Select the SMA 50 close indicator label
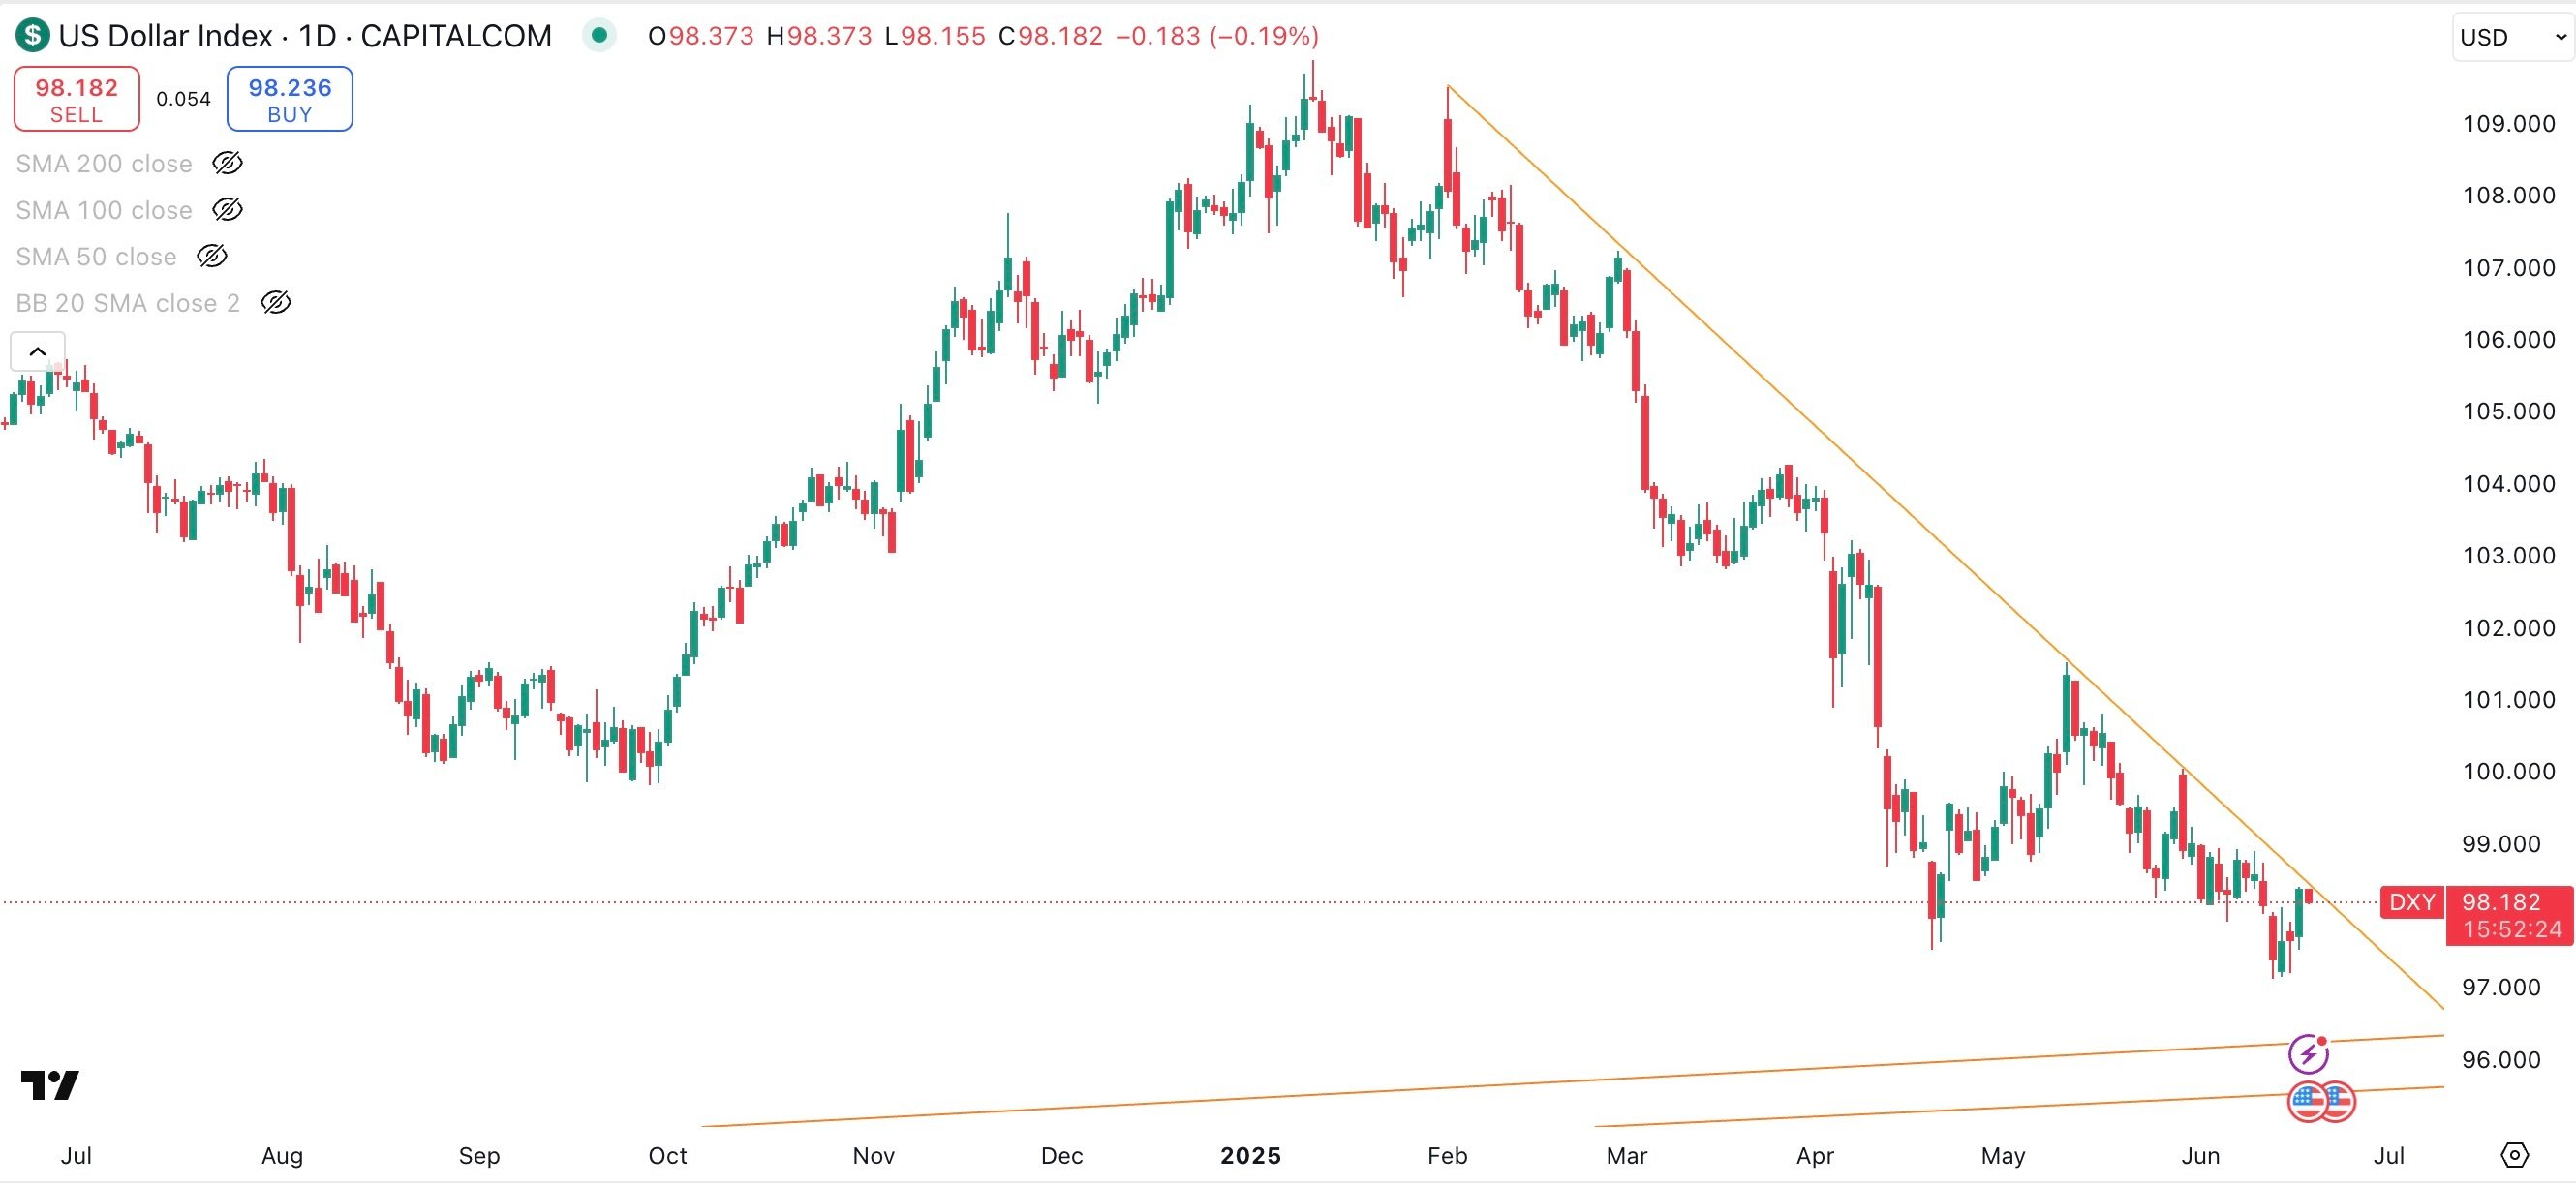This screenshot has width=2576, height=1187. [96, 257]
